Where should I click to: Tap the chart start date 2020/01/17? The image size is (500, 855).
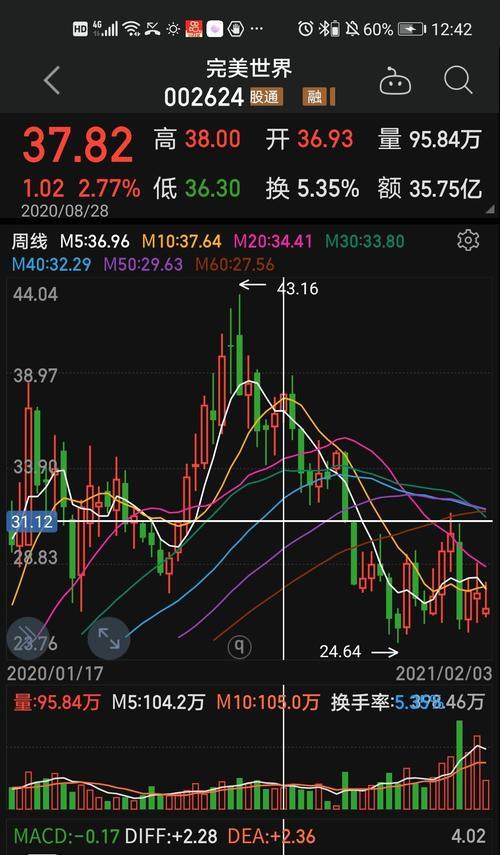tap(55, 673)
